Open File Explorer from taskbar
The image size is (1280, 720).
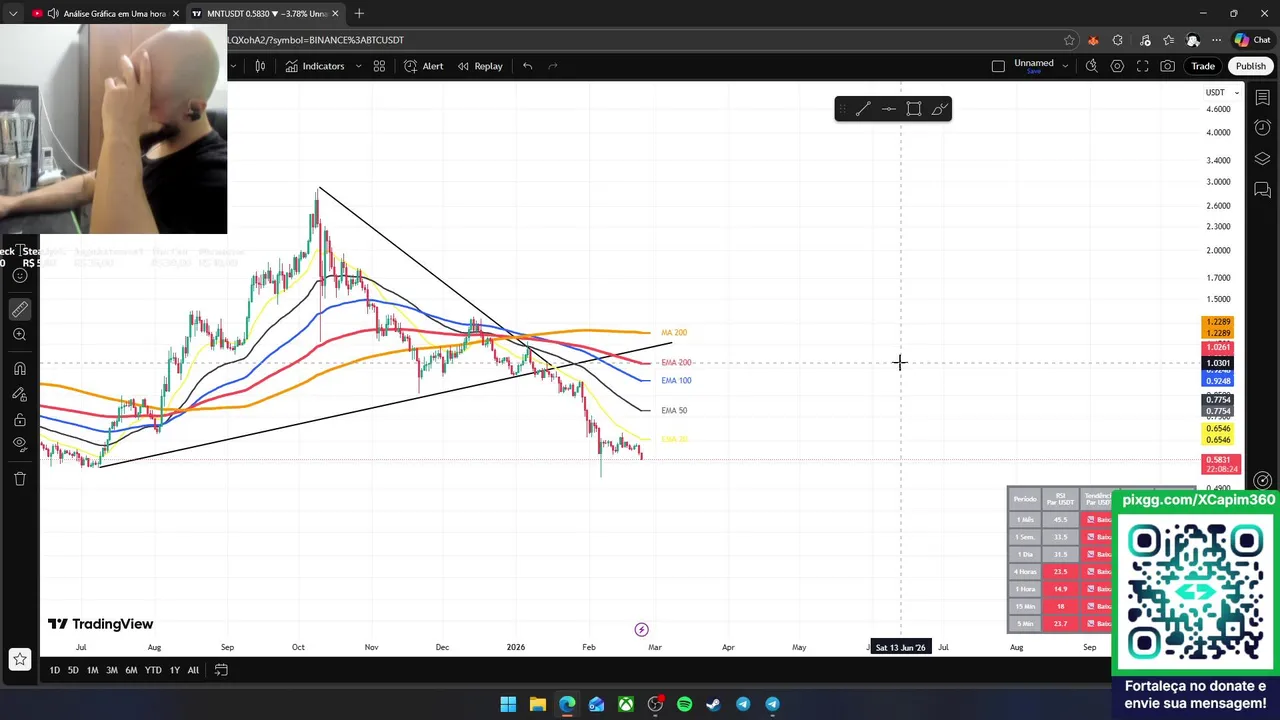537,704
